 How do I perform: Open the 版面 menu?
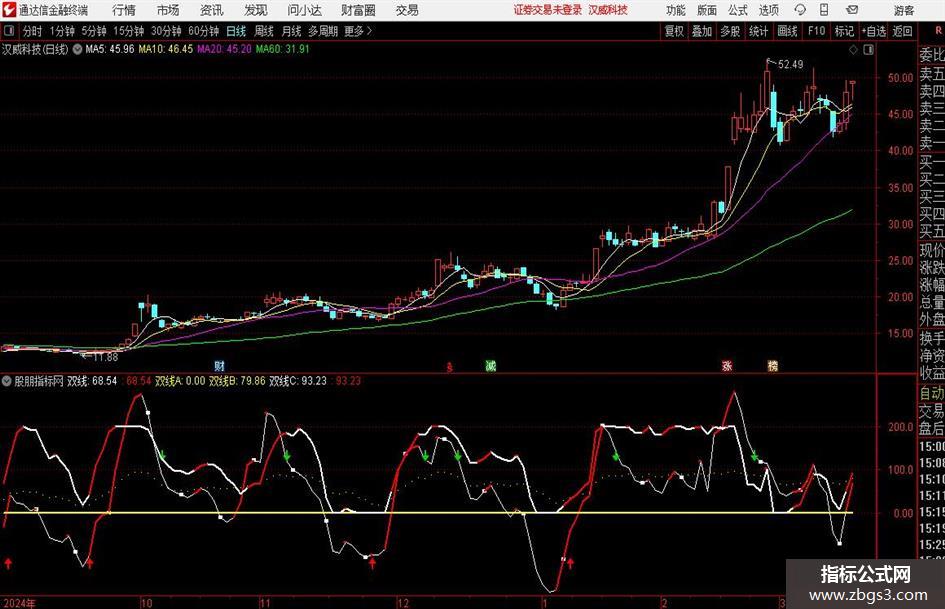click(x=706, y=10)
